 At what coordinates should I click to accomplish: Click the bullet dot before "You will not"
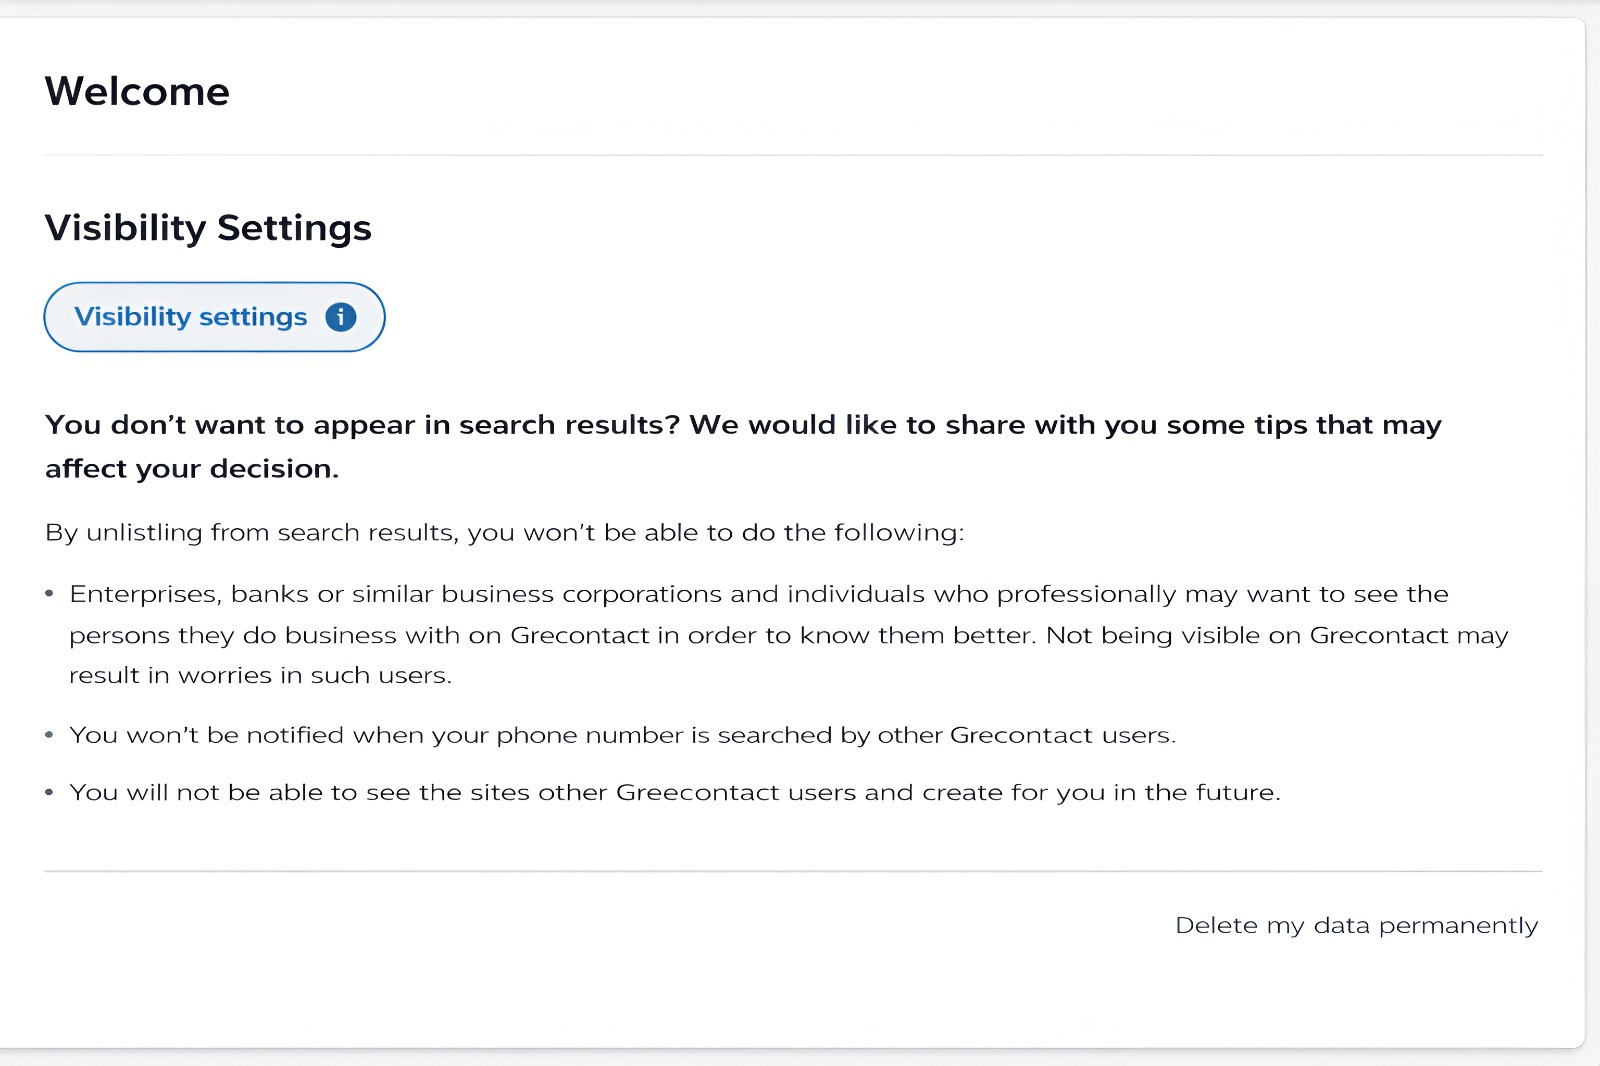(x=49, y=792)
